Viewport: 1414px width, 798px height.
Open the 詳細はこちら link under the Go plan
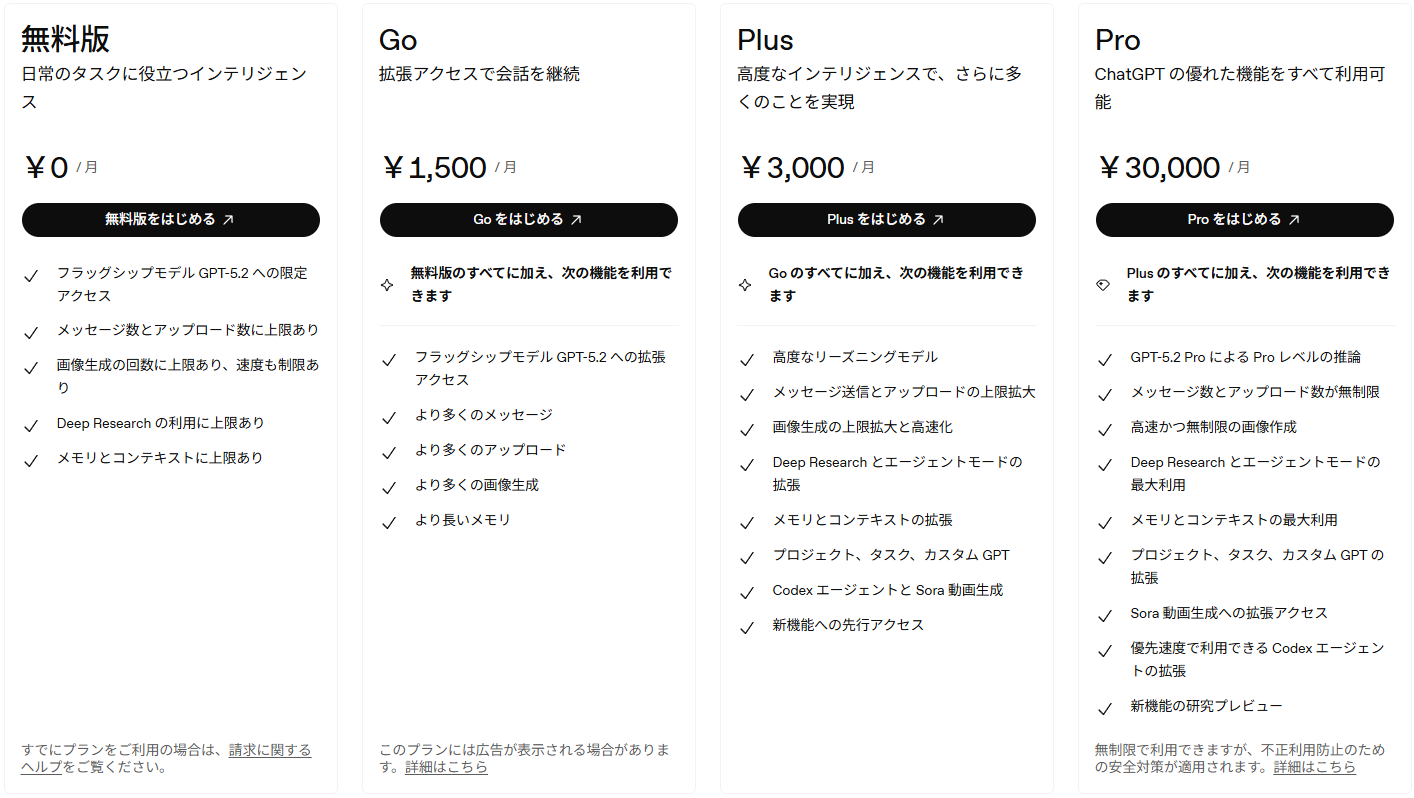pyautogui.click(x=446, y=767)
